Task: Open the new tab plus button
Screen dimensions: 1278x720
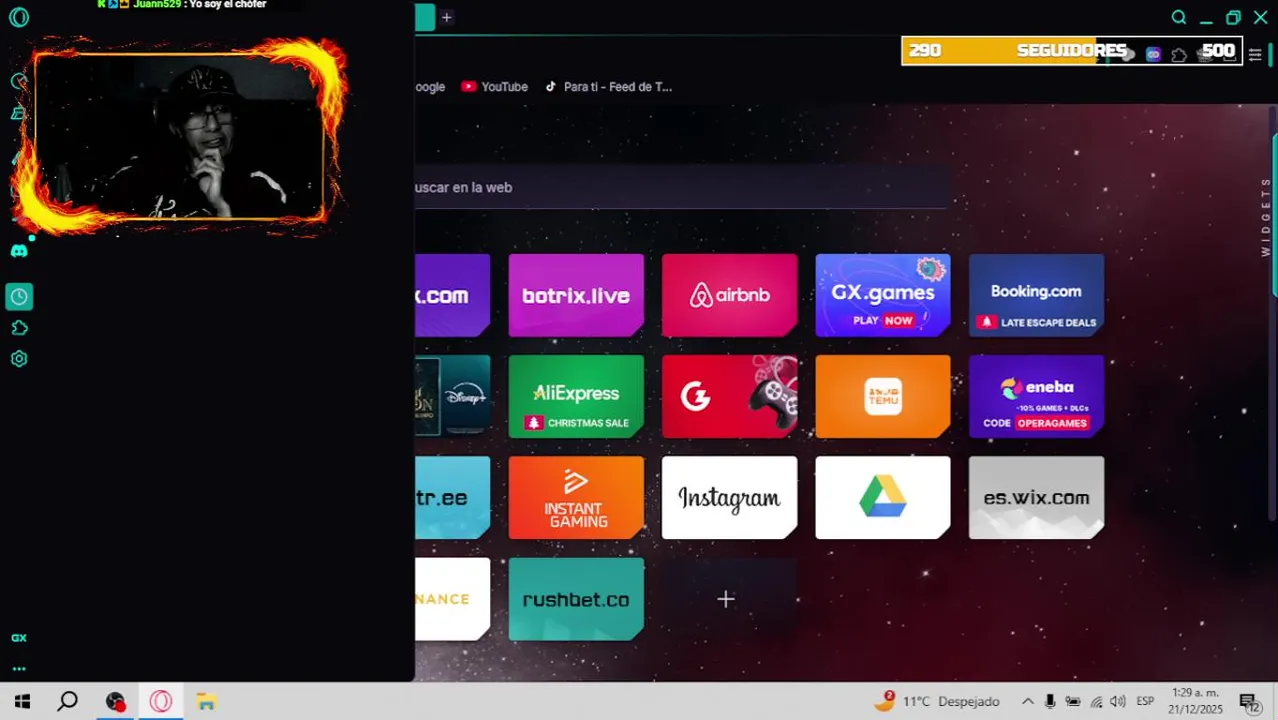Action: 447,17
